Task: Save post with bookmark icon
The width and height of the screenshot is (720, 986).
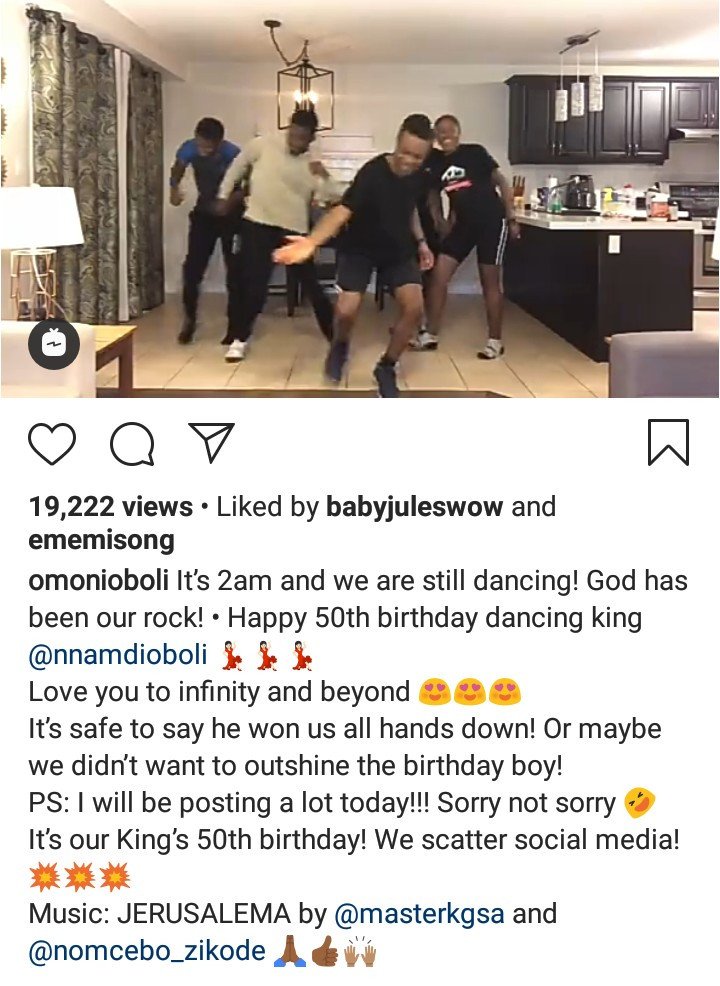Action: point(668,443)
